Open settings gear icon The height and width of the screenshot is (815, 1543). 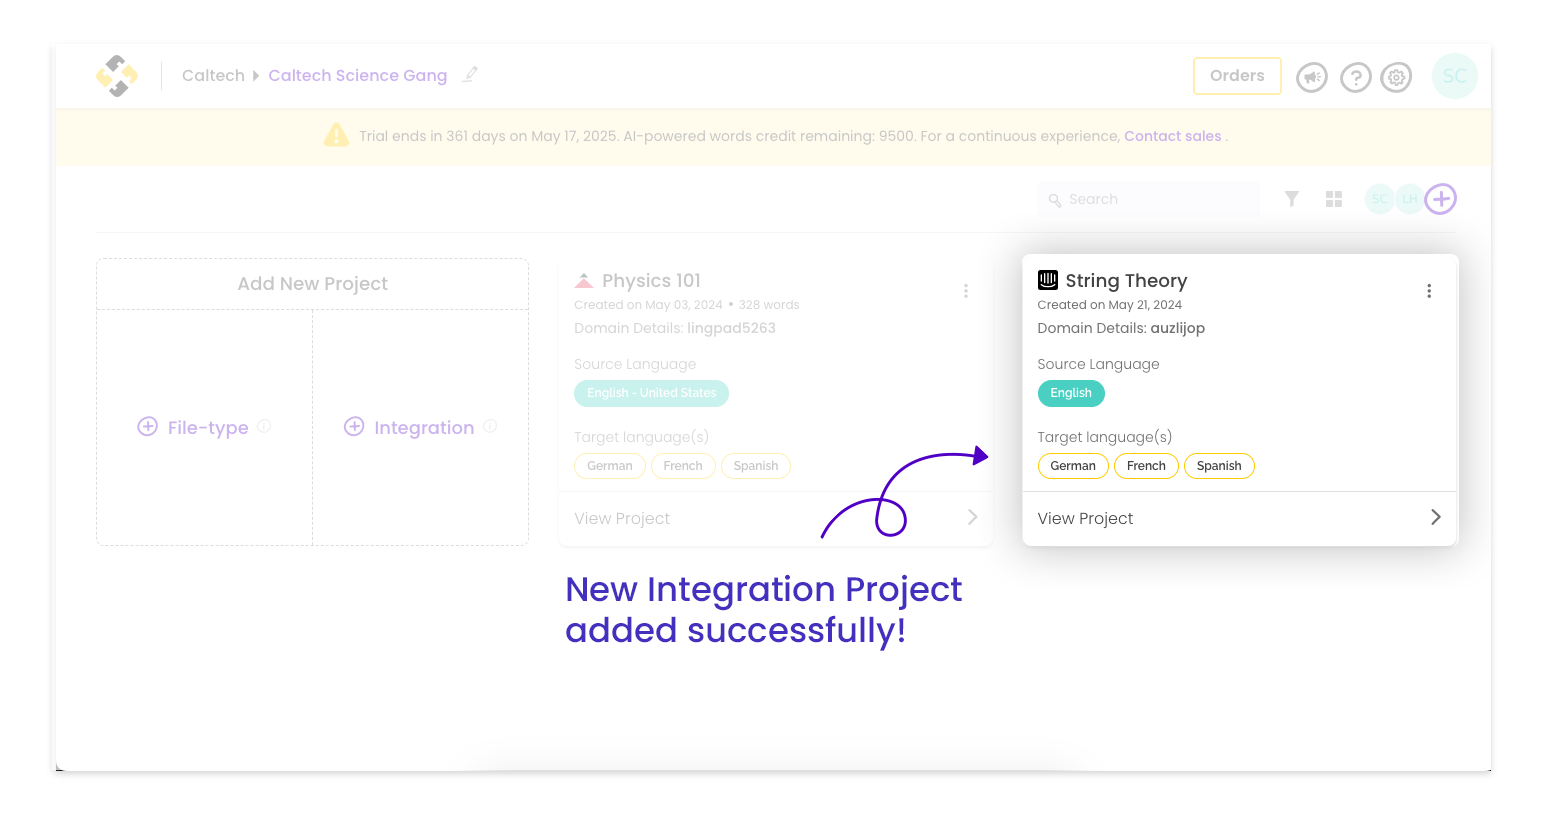point(1396,77)
